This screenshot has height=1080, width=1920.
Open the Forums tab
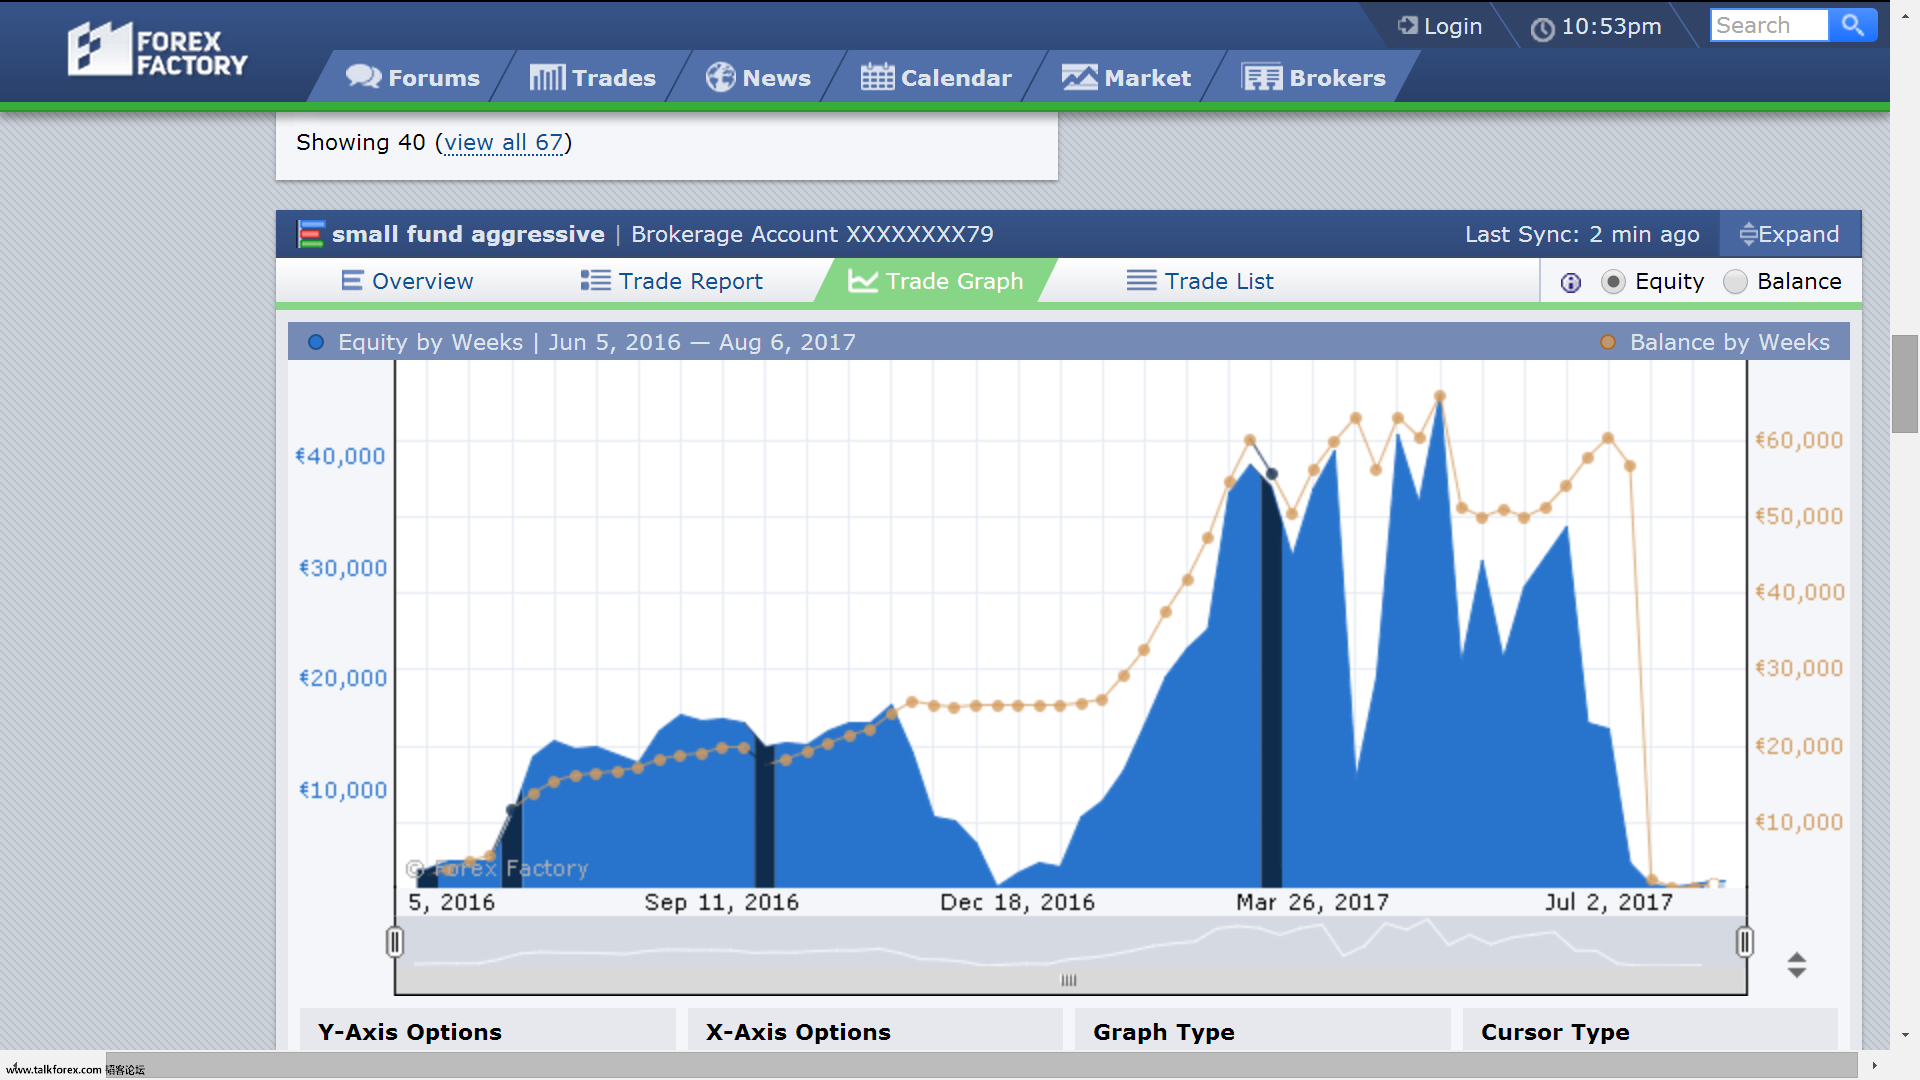[413, 77]
